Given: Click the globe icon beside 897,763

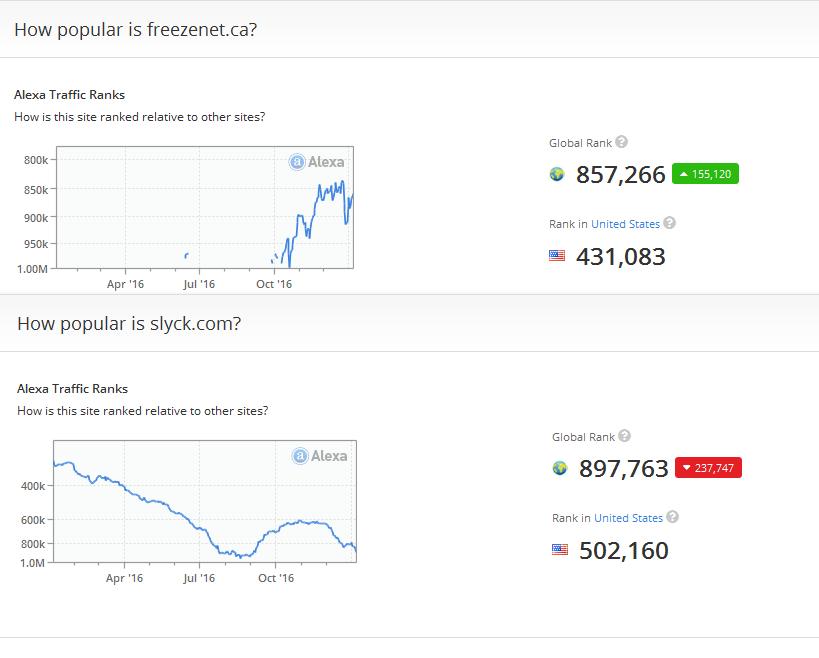Looking at the screenshot, I should (x=560, y=468).
